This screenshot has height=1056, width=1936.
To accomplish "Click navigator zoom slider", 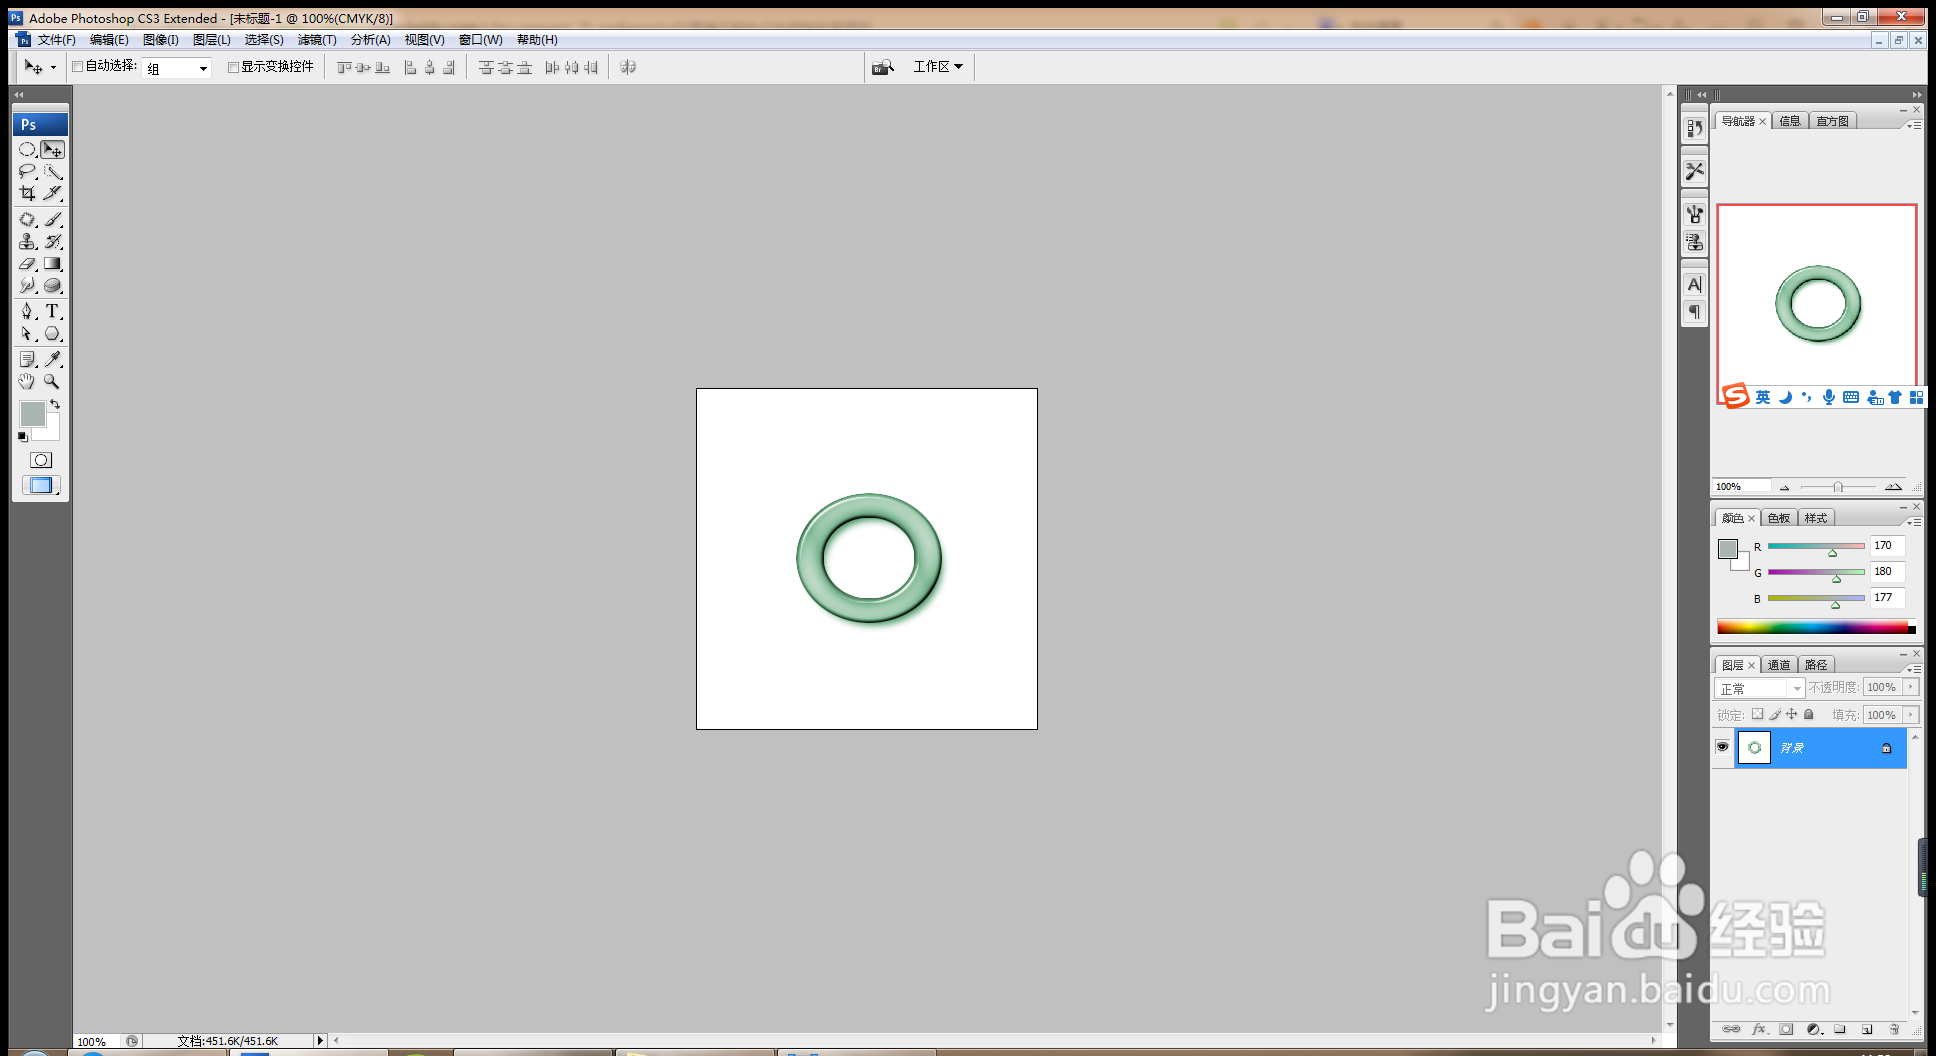I will pyautogui.click(x=1838, y=487).
